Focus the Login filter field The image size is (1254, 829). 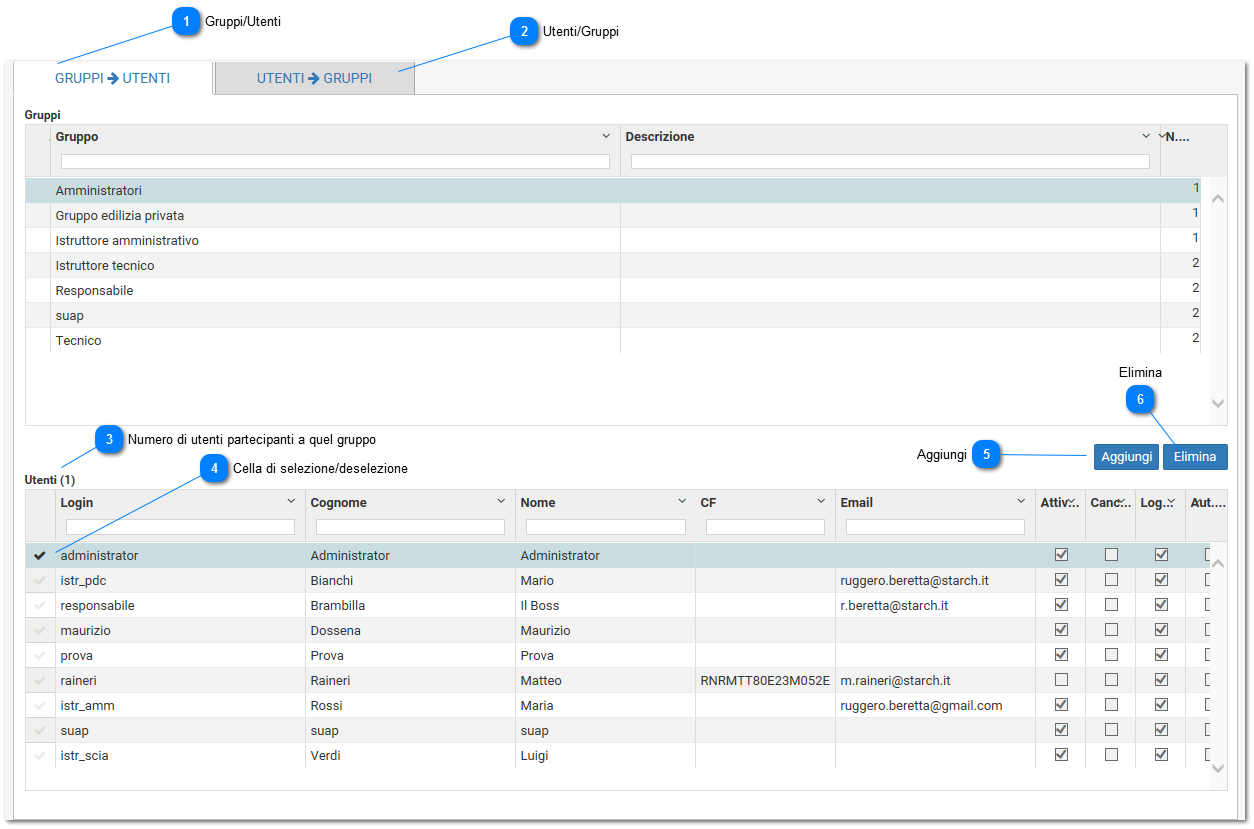(180, 526)
